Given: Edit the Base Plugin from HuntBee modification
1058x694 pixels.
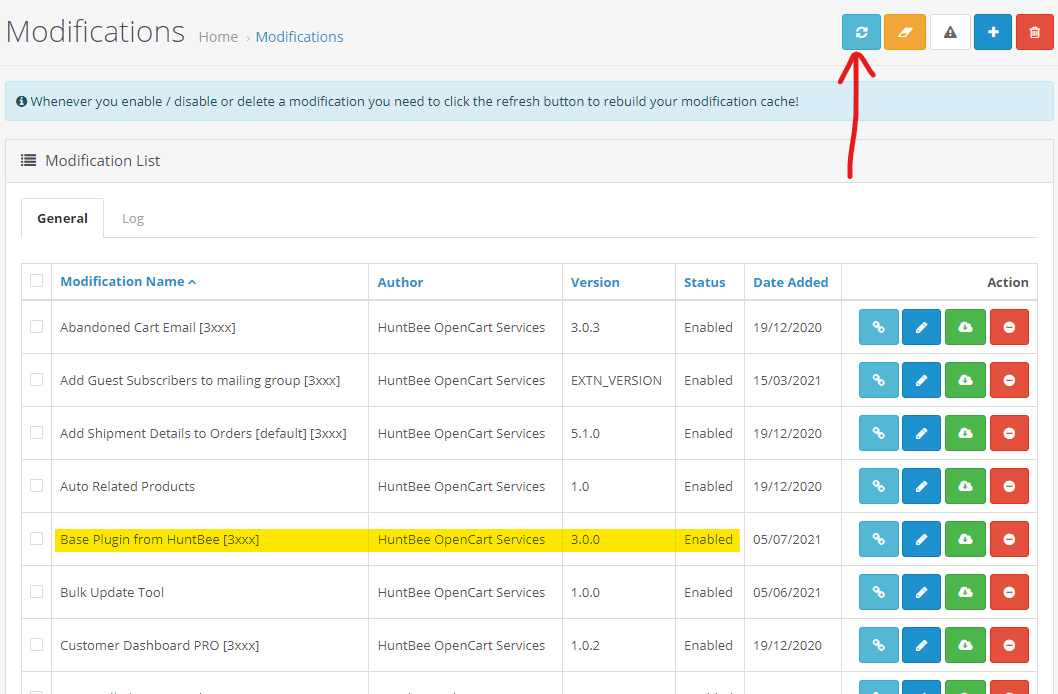Looking at the screenshot, I should pos(921,539).
